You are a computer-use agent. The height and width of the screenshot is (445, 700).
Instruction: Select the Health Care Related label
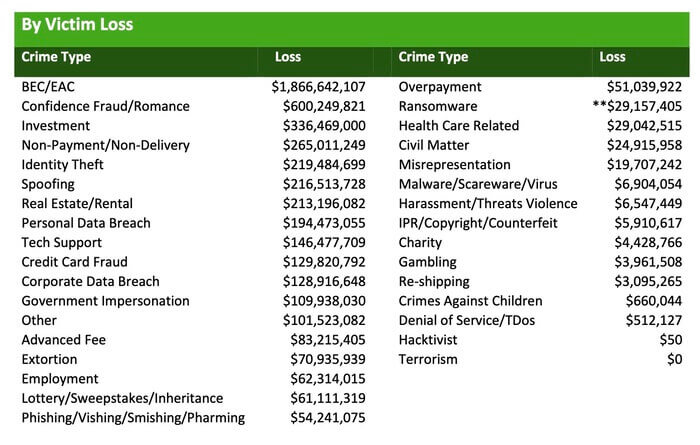tap(459, 126)
